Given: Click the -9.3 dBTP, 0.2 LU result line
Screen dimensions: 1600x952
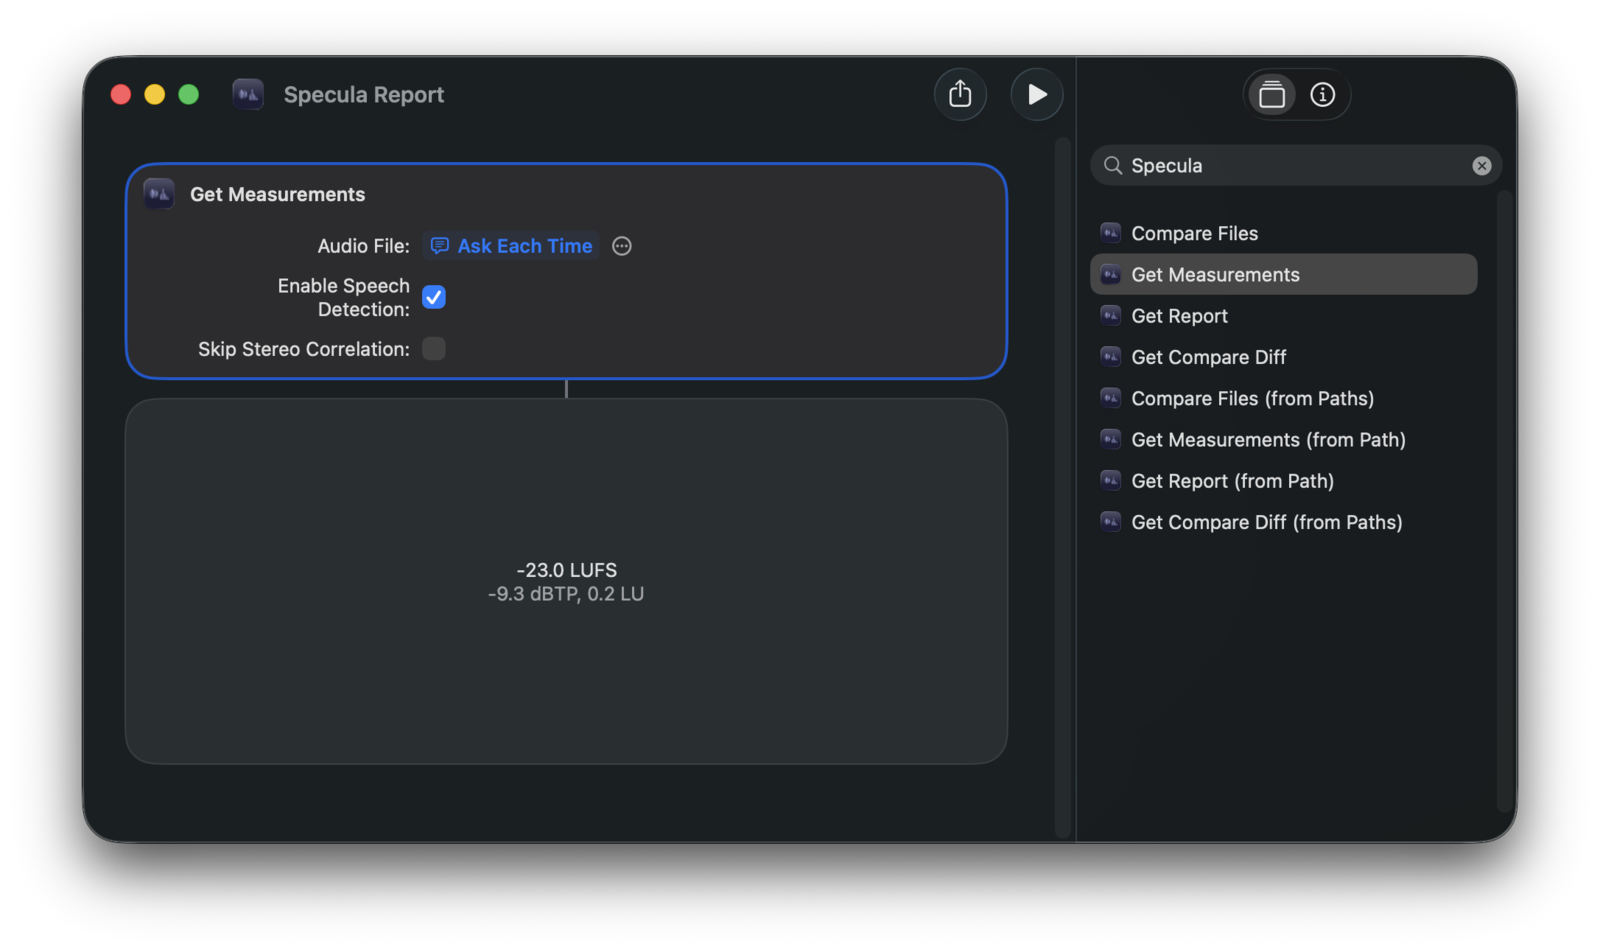Looking at the screenshot, I should click(566, 594).
